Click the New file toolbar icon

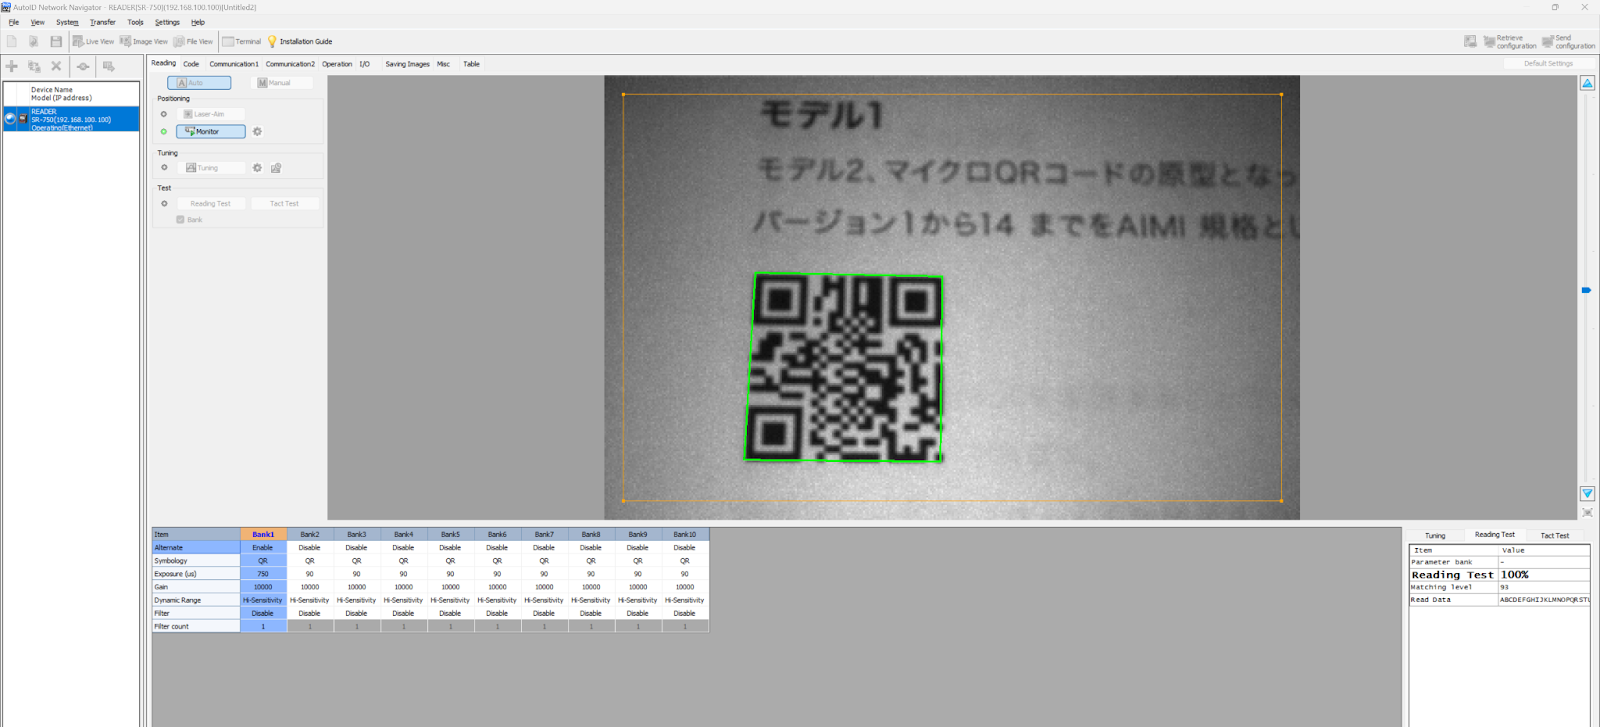(x=12, y=41)
